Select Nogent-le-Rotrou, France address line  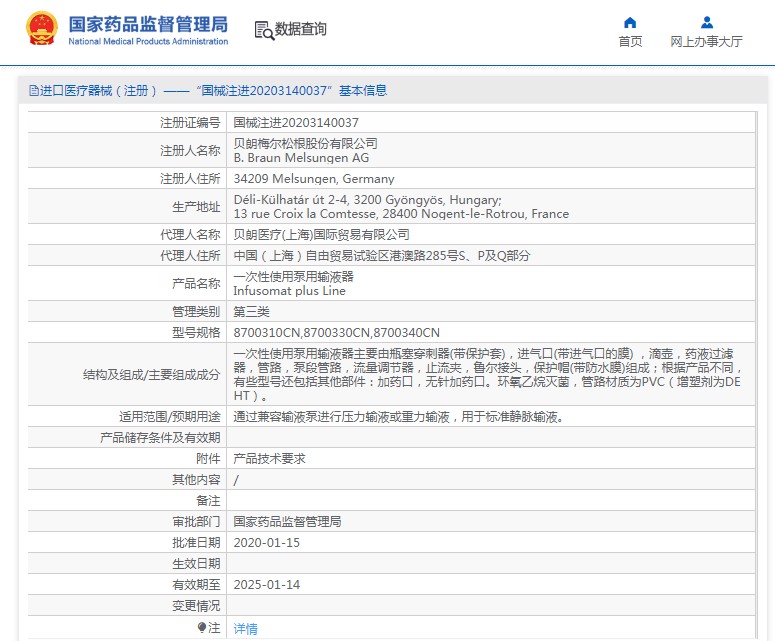401,214
